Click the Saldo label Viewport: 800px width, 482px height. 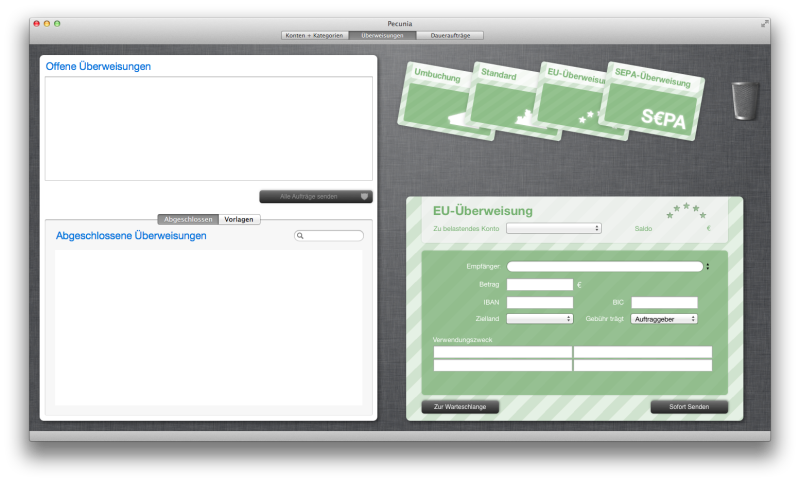click(x=643, y=229)
